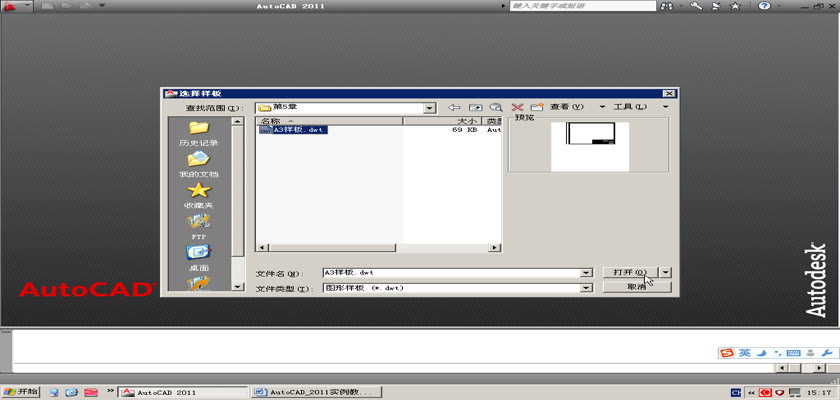Expand hidden tray icons arrow

(751, 393)
